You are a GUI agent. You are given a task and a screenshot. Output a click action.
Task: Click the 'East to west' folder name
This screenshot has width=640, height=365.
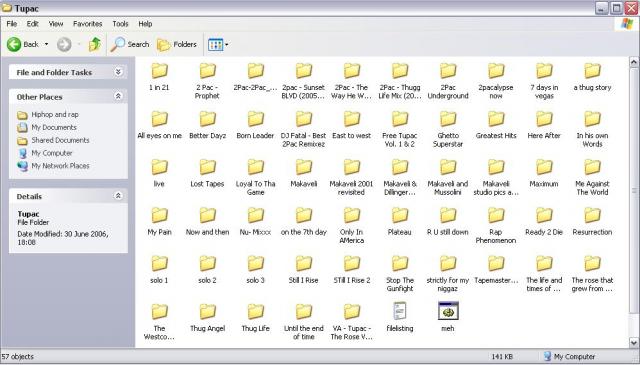351,136
